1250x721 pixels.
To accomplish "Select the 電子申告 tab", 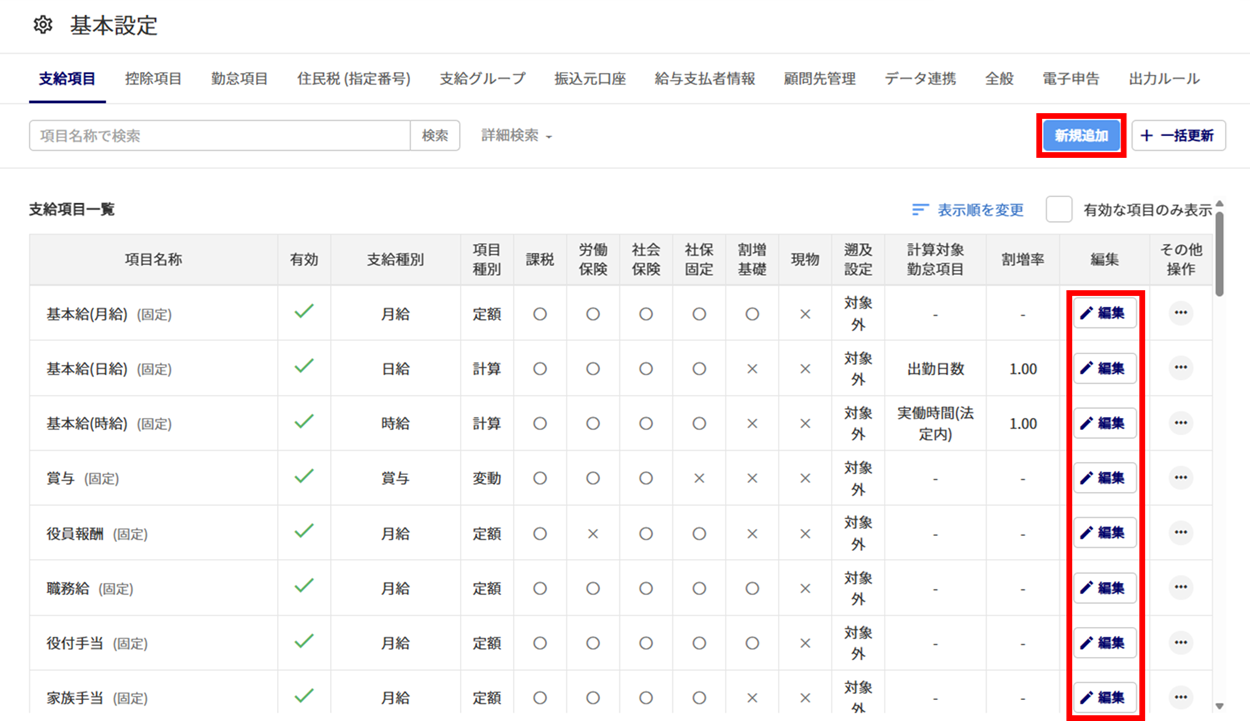I will point(1070,79).
